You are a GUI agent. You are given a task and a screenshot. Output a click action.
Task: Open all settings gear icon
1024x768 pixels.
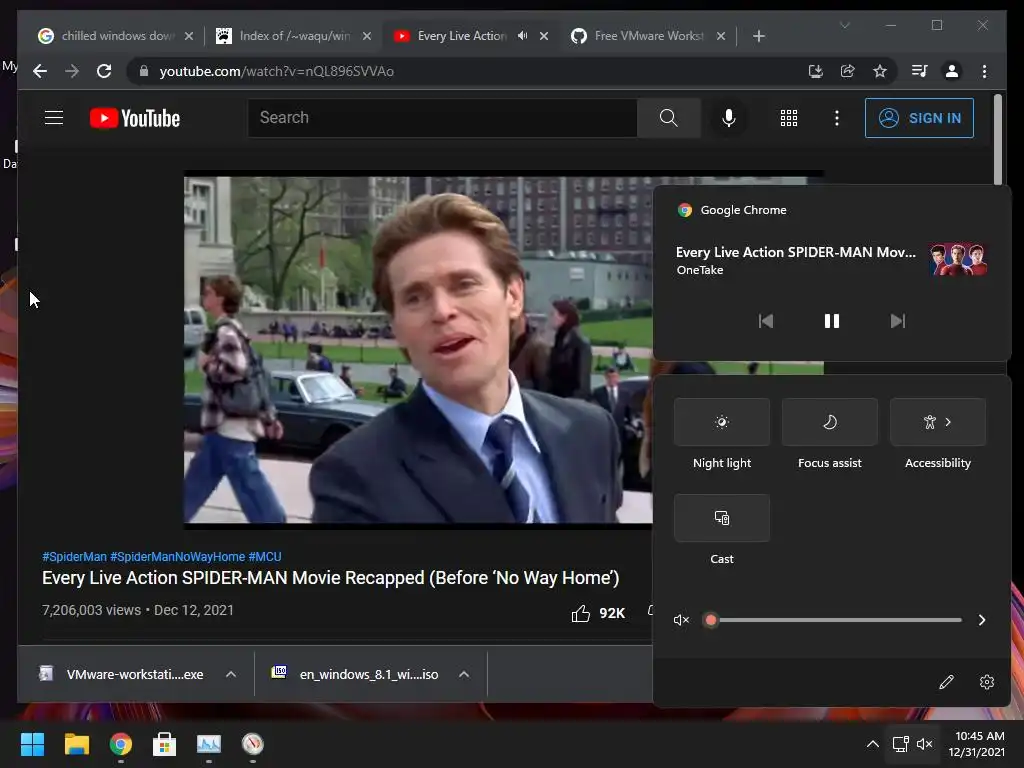tap(987, 682)
